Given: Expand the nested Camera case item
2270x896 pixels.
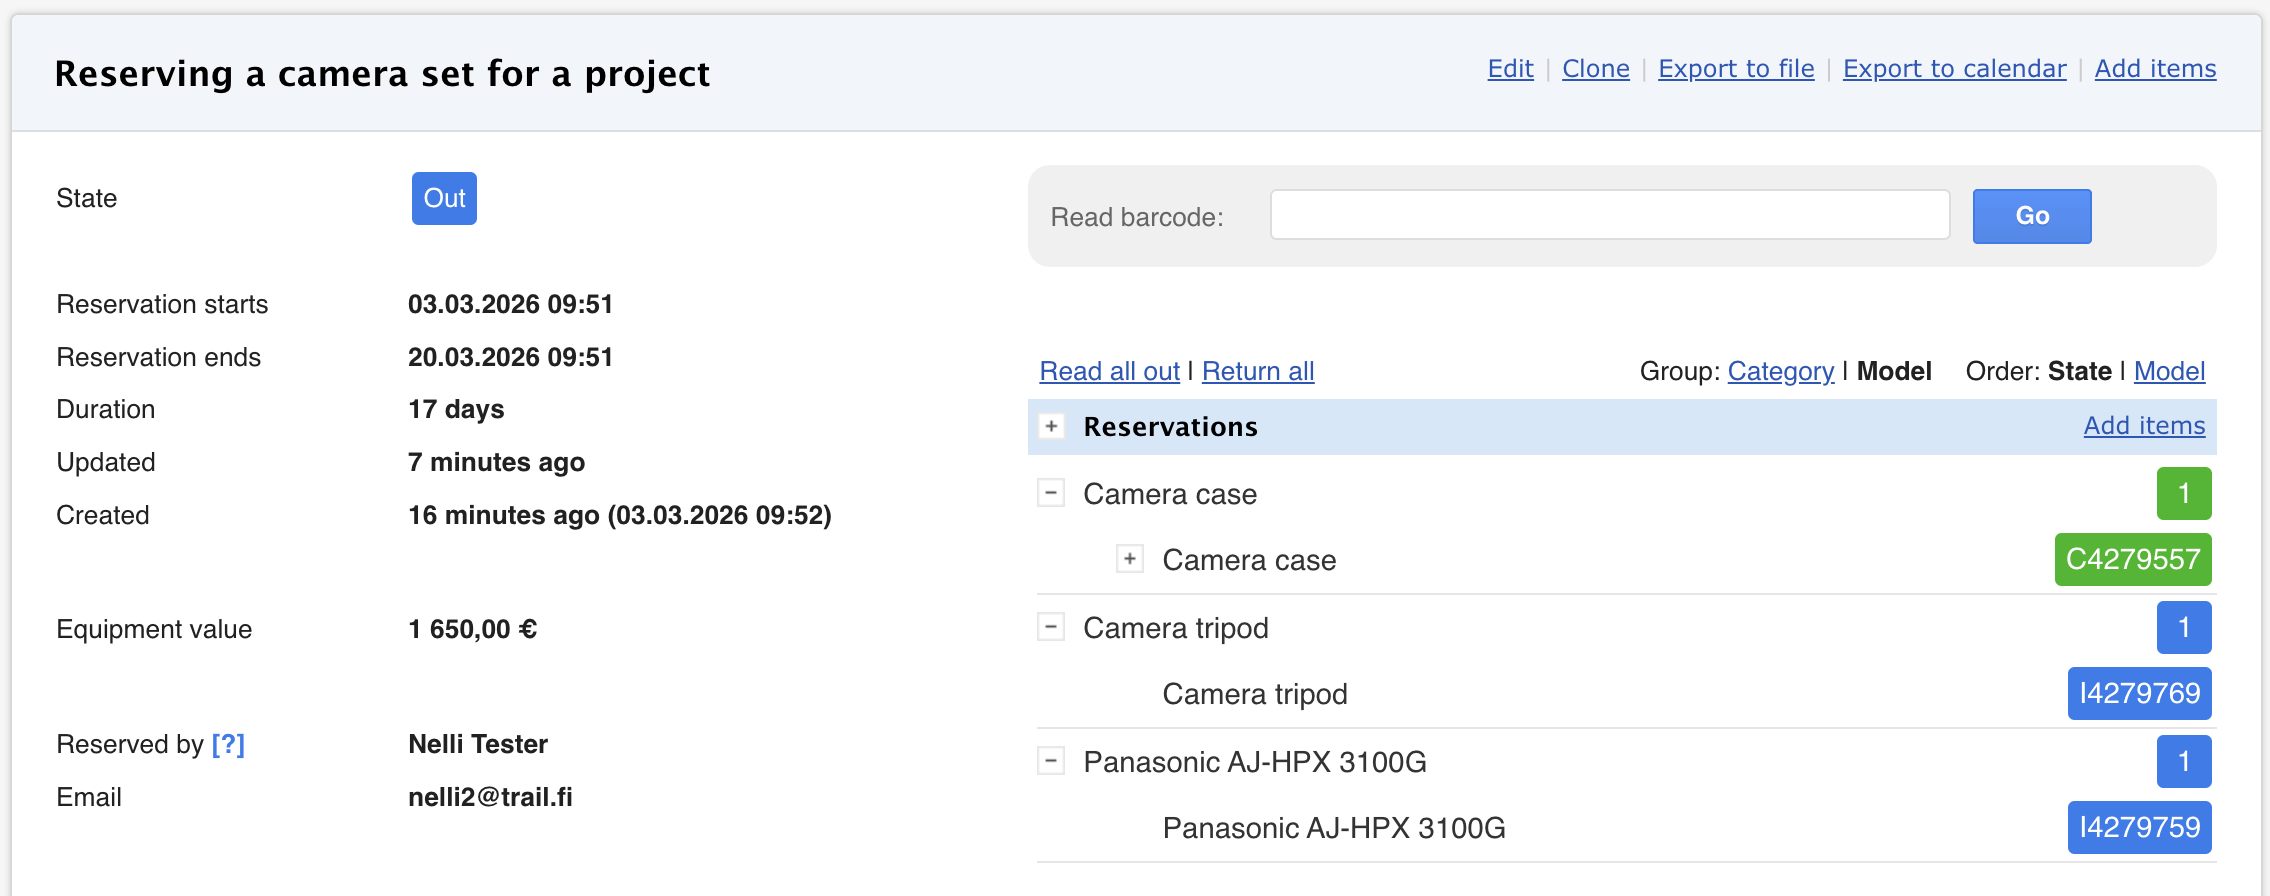Looking at the screenshot, I should (x=1129, y=559).
